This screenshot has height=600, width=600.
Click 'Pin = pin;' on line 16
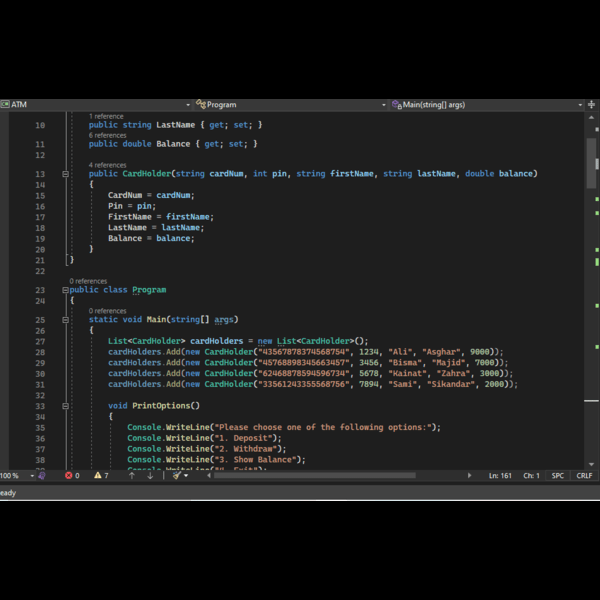tap(132, 206)
